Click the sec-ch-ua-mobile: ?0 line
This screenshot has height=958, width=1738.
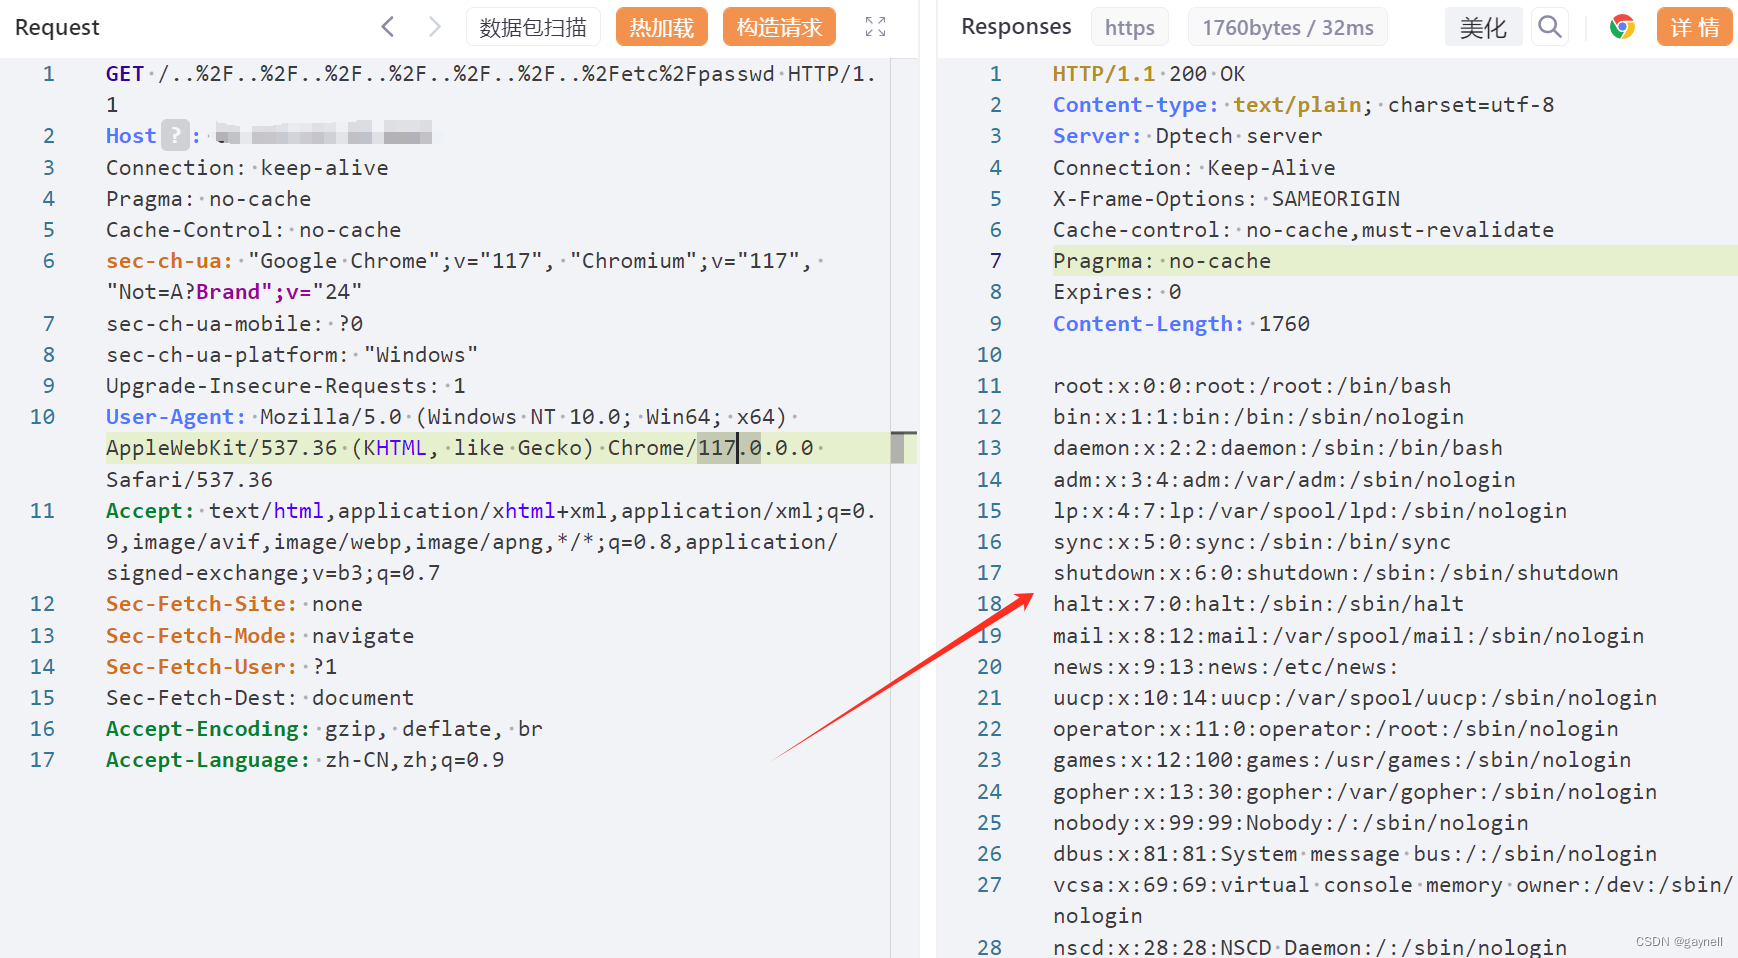(234, 323)
